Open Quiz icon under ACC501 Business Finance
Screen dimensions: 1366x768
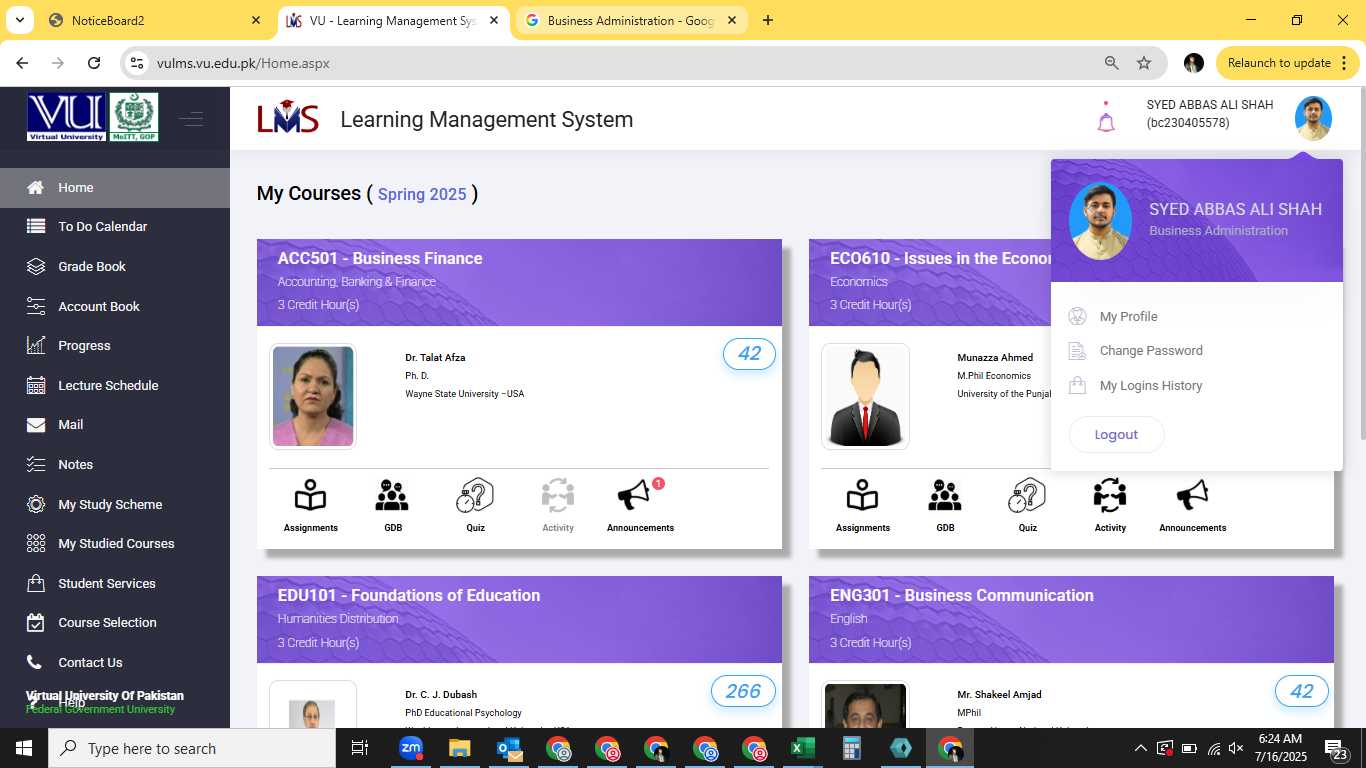tap(475, 505)
